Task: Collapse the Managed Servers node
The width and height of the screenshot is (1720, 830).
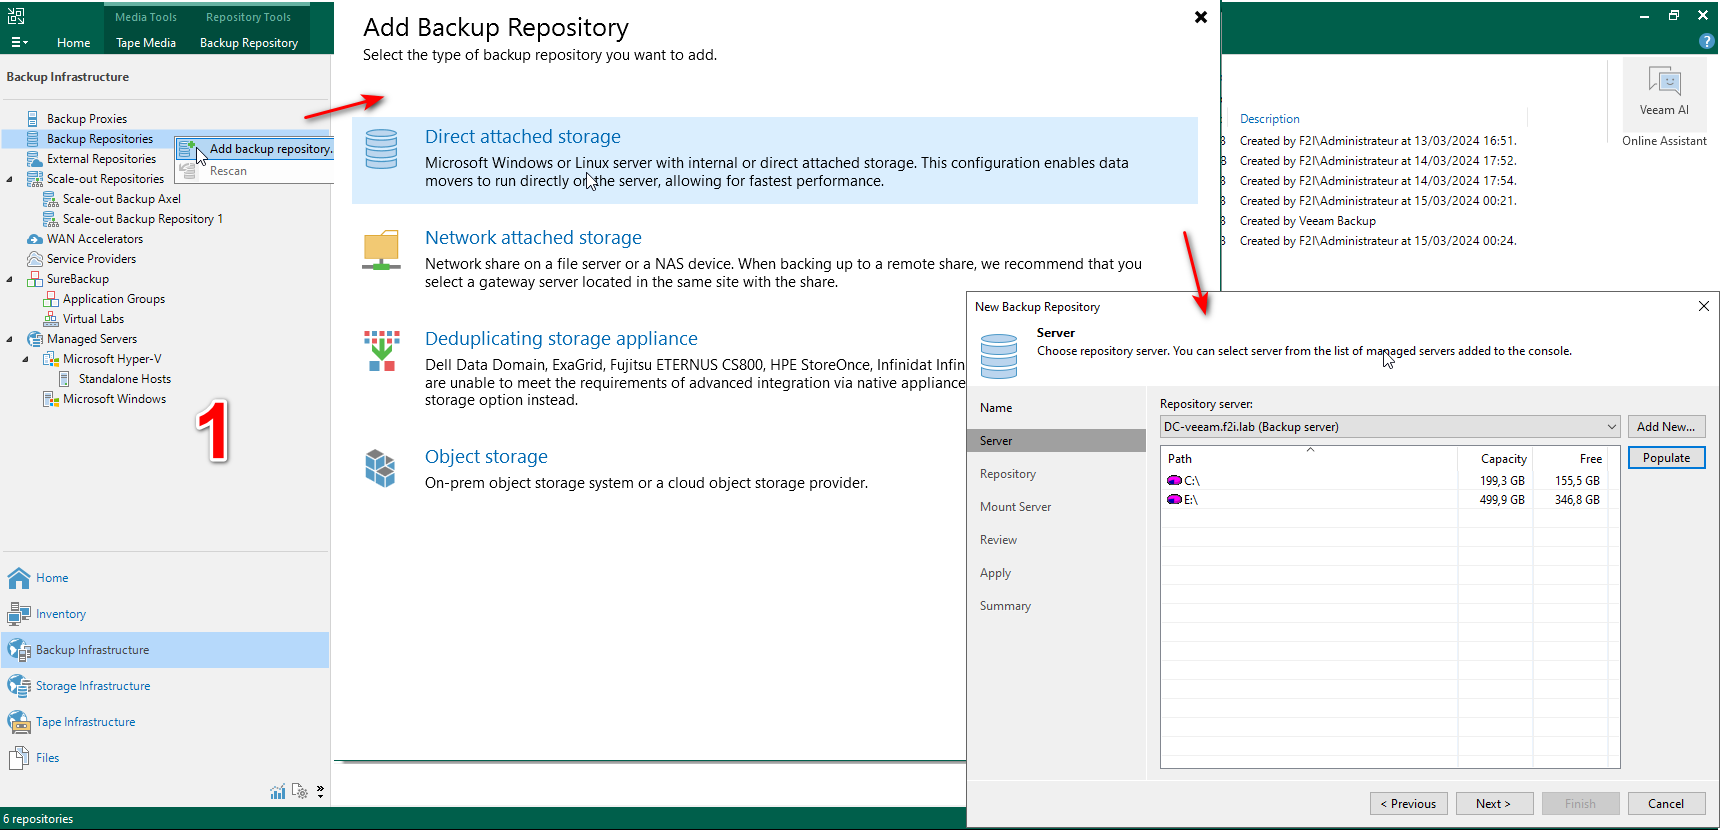Action: click(x=10, y=339)
